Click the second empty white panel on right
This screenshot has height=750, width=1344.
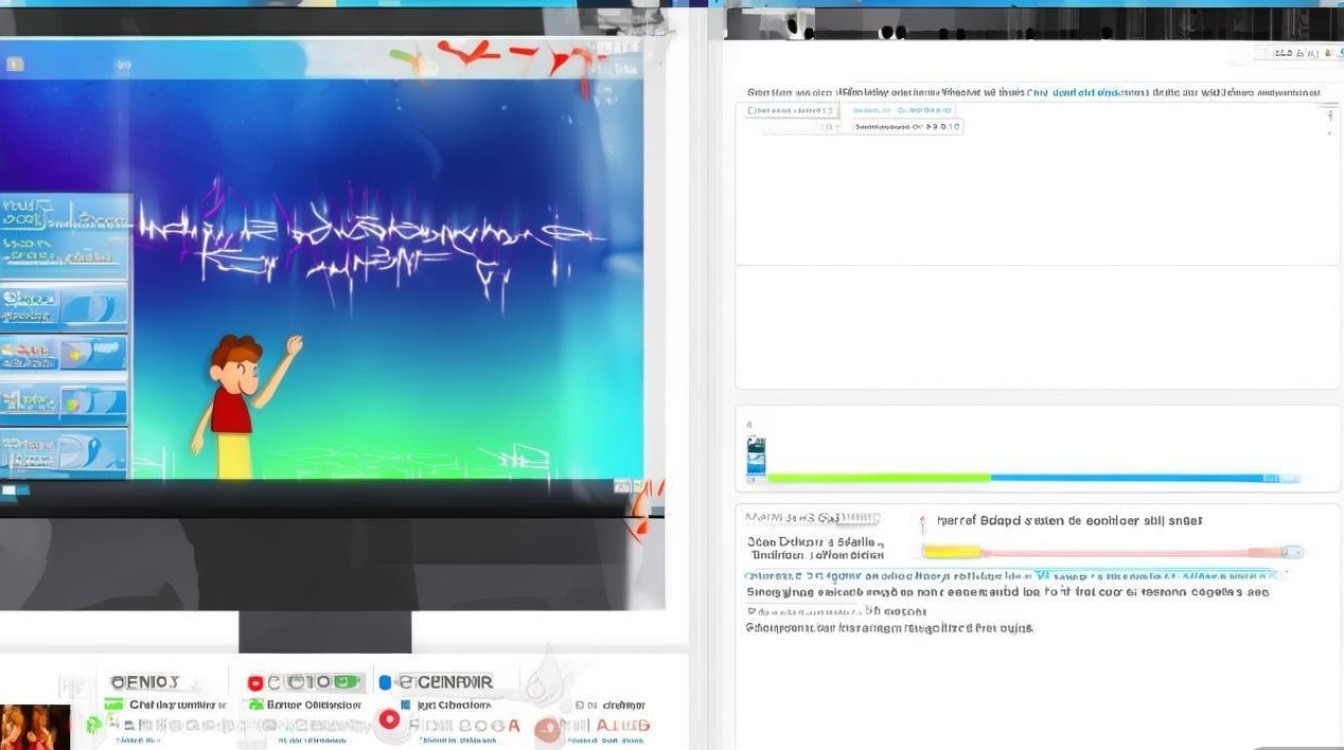1037,328
